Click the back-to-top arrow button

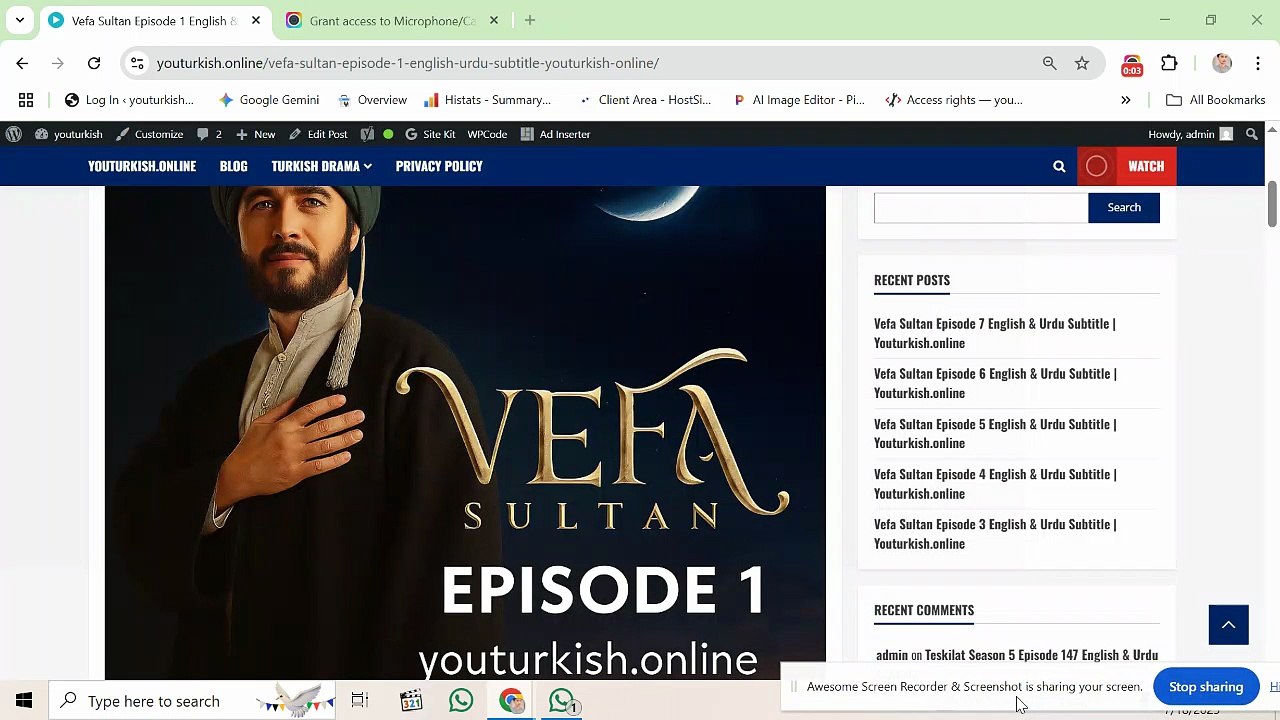[x=1228, y=625]
